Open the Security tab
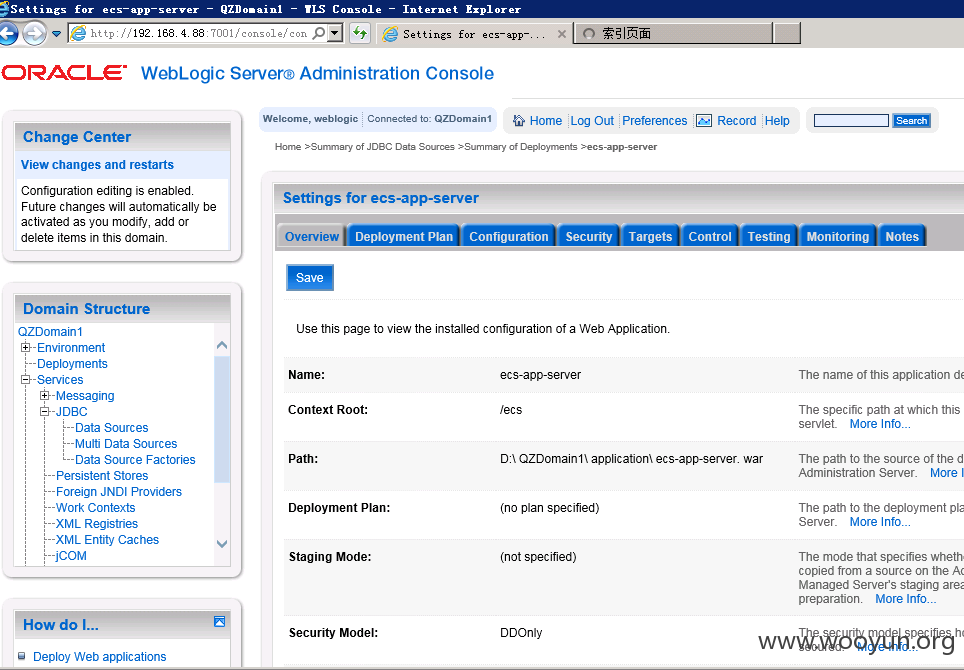The height and width of the screenshot is (670, 964). click(588, 237)
